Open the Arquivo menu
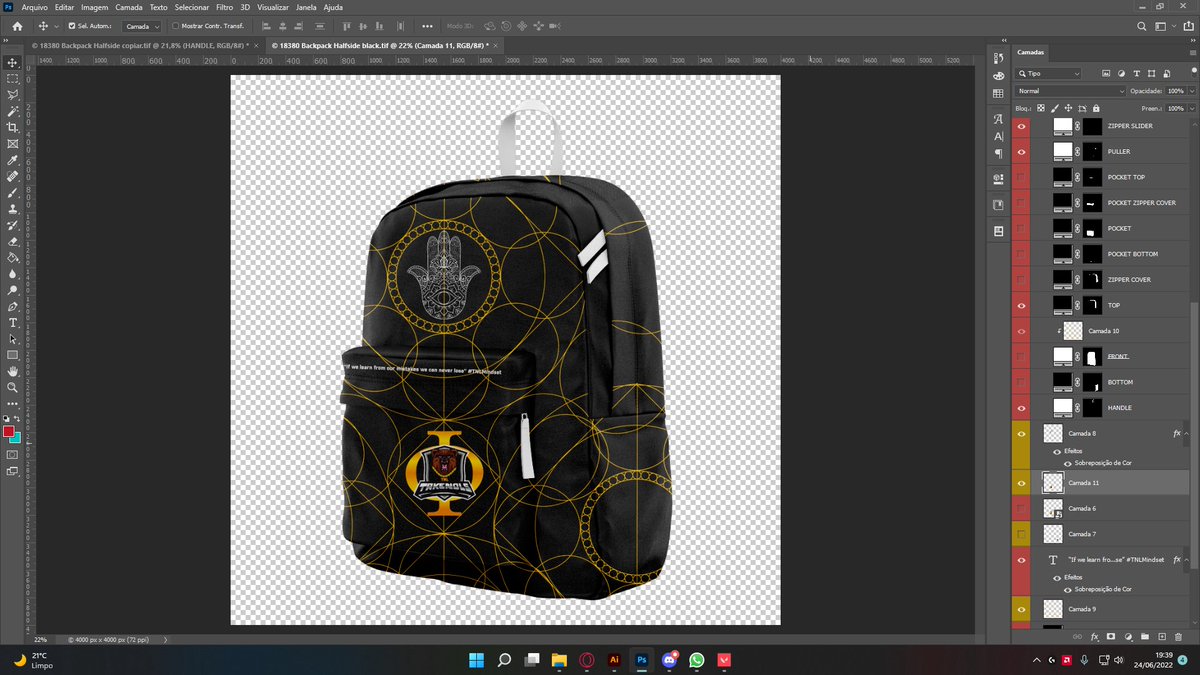Image resolution: width=1200 pixels, height=675 pixels. 35,7
